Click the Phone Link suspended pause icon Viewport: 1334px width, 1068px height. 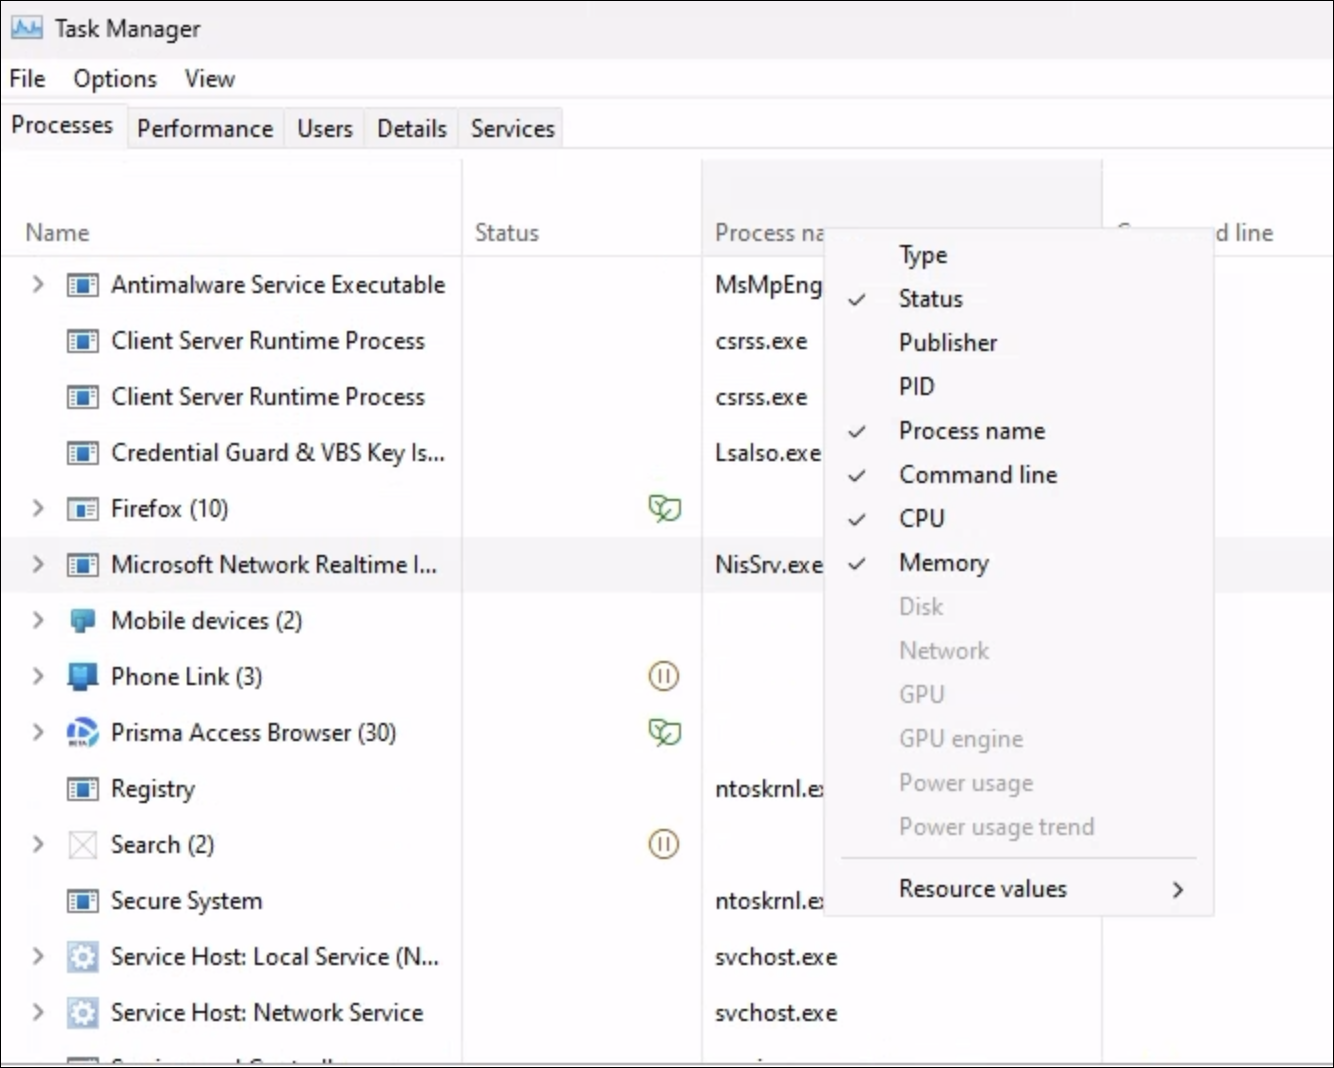(664, 677)
